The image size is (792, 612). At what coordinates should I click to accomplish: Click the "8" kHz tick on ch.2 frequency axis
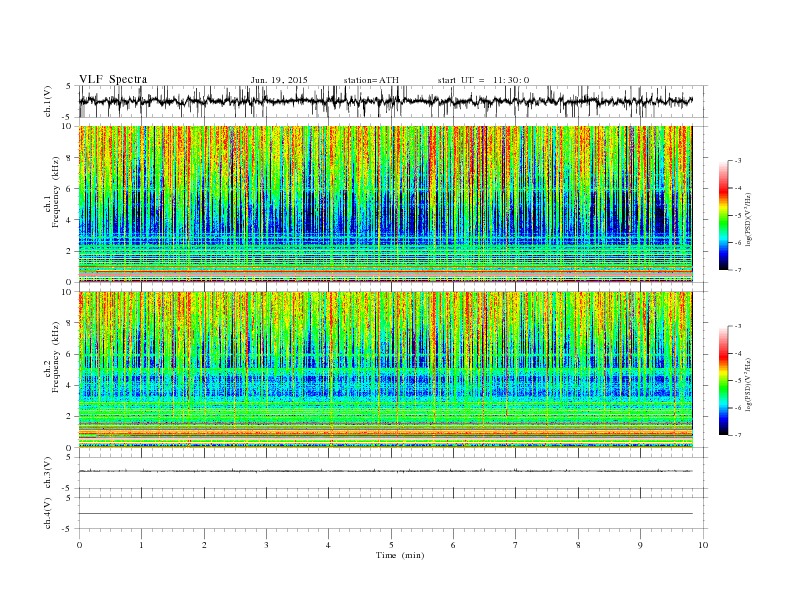tap(69, 323)
